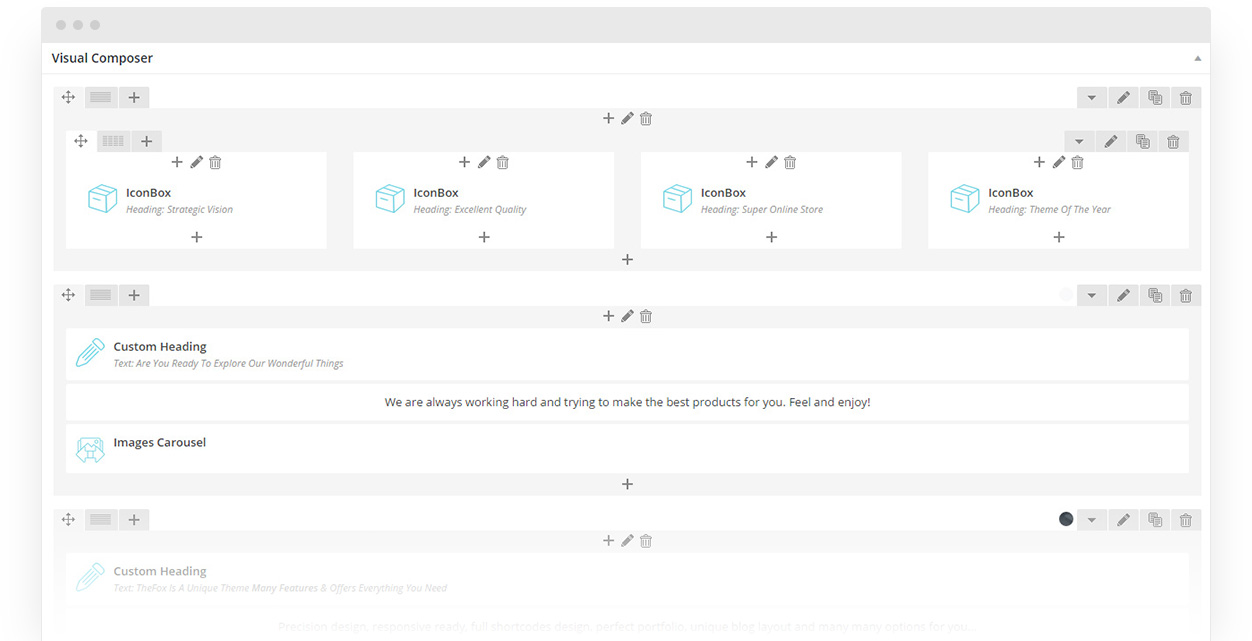Collapse the Visual Composer panel arrow
Viewport: 1252px width, 641px height.
[1197, 58]
